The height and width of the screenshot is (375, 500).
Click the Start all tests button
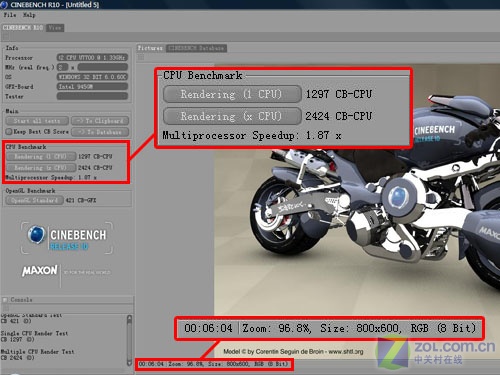(x=37, y=121)
